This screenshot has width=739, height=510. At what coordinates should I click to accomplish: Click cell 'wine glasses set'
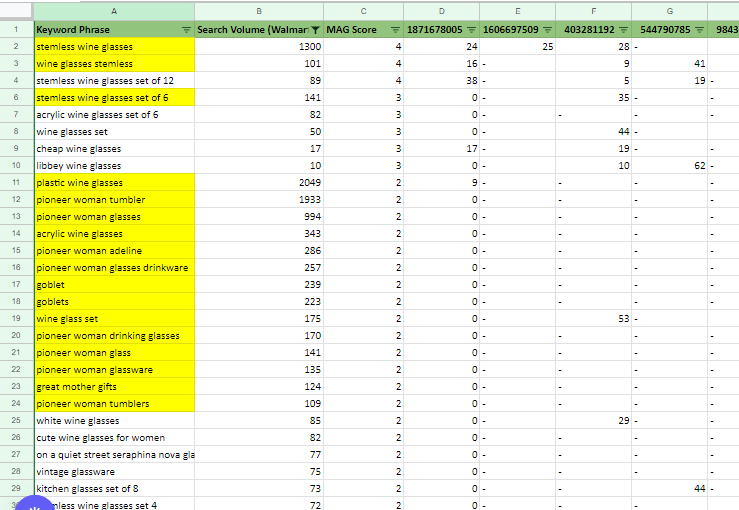pyautogui.click(x=114, y=132)
